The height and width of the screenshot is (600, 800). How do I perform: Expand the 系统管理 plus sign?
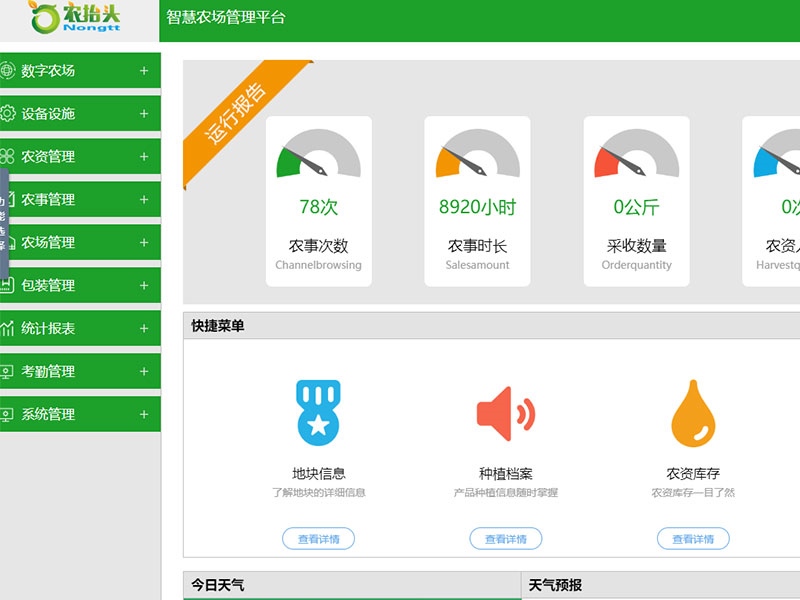coord(144,414)
